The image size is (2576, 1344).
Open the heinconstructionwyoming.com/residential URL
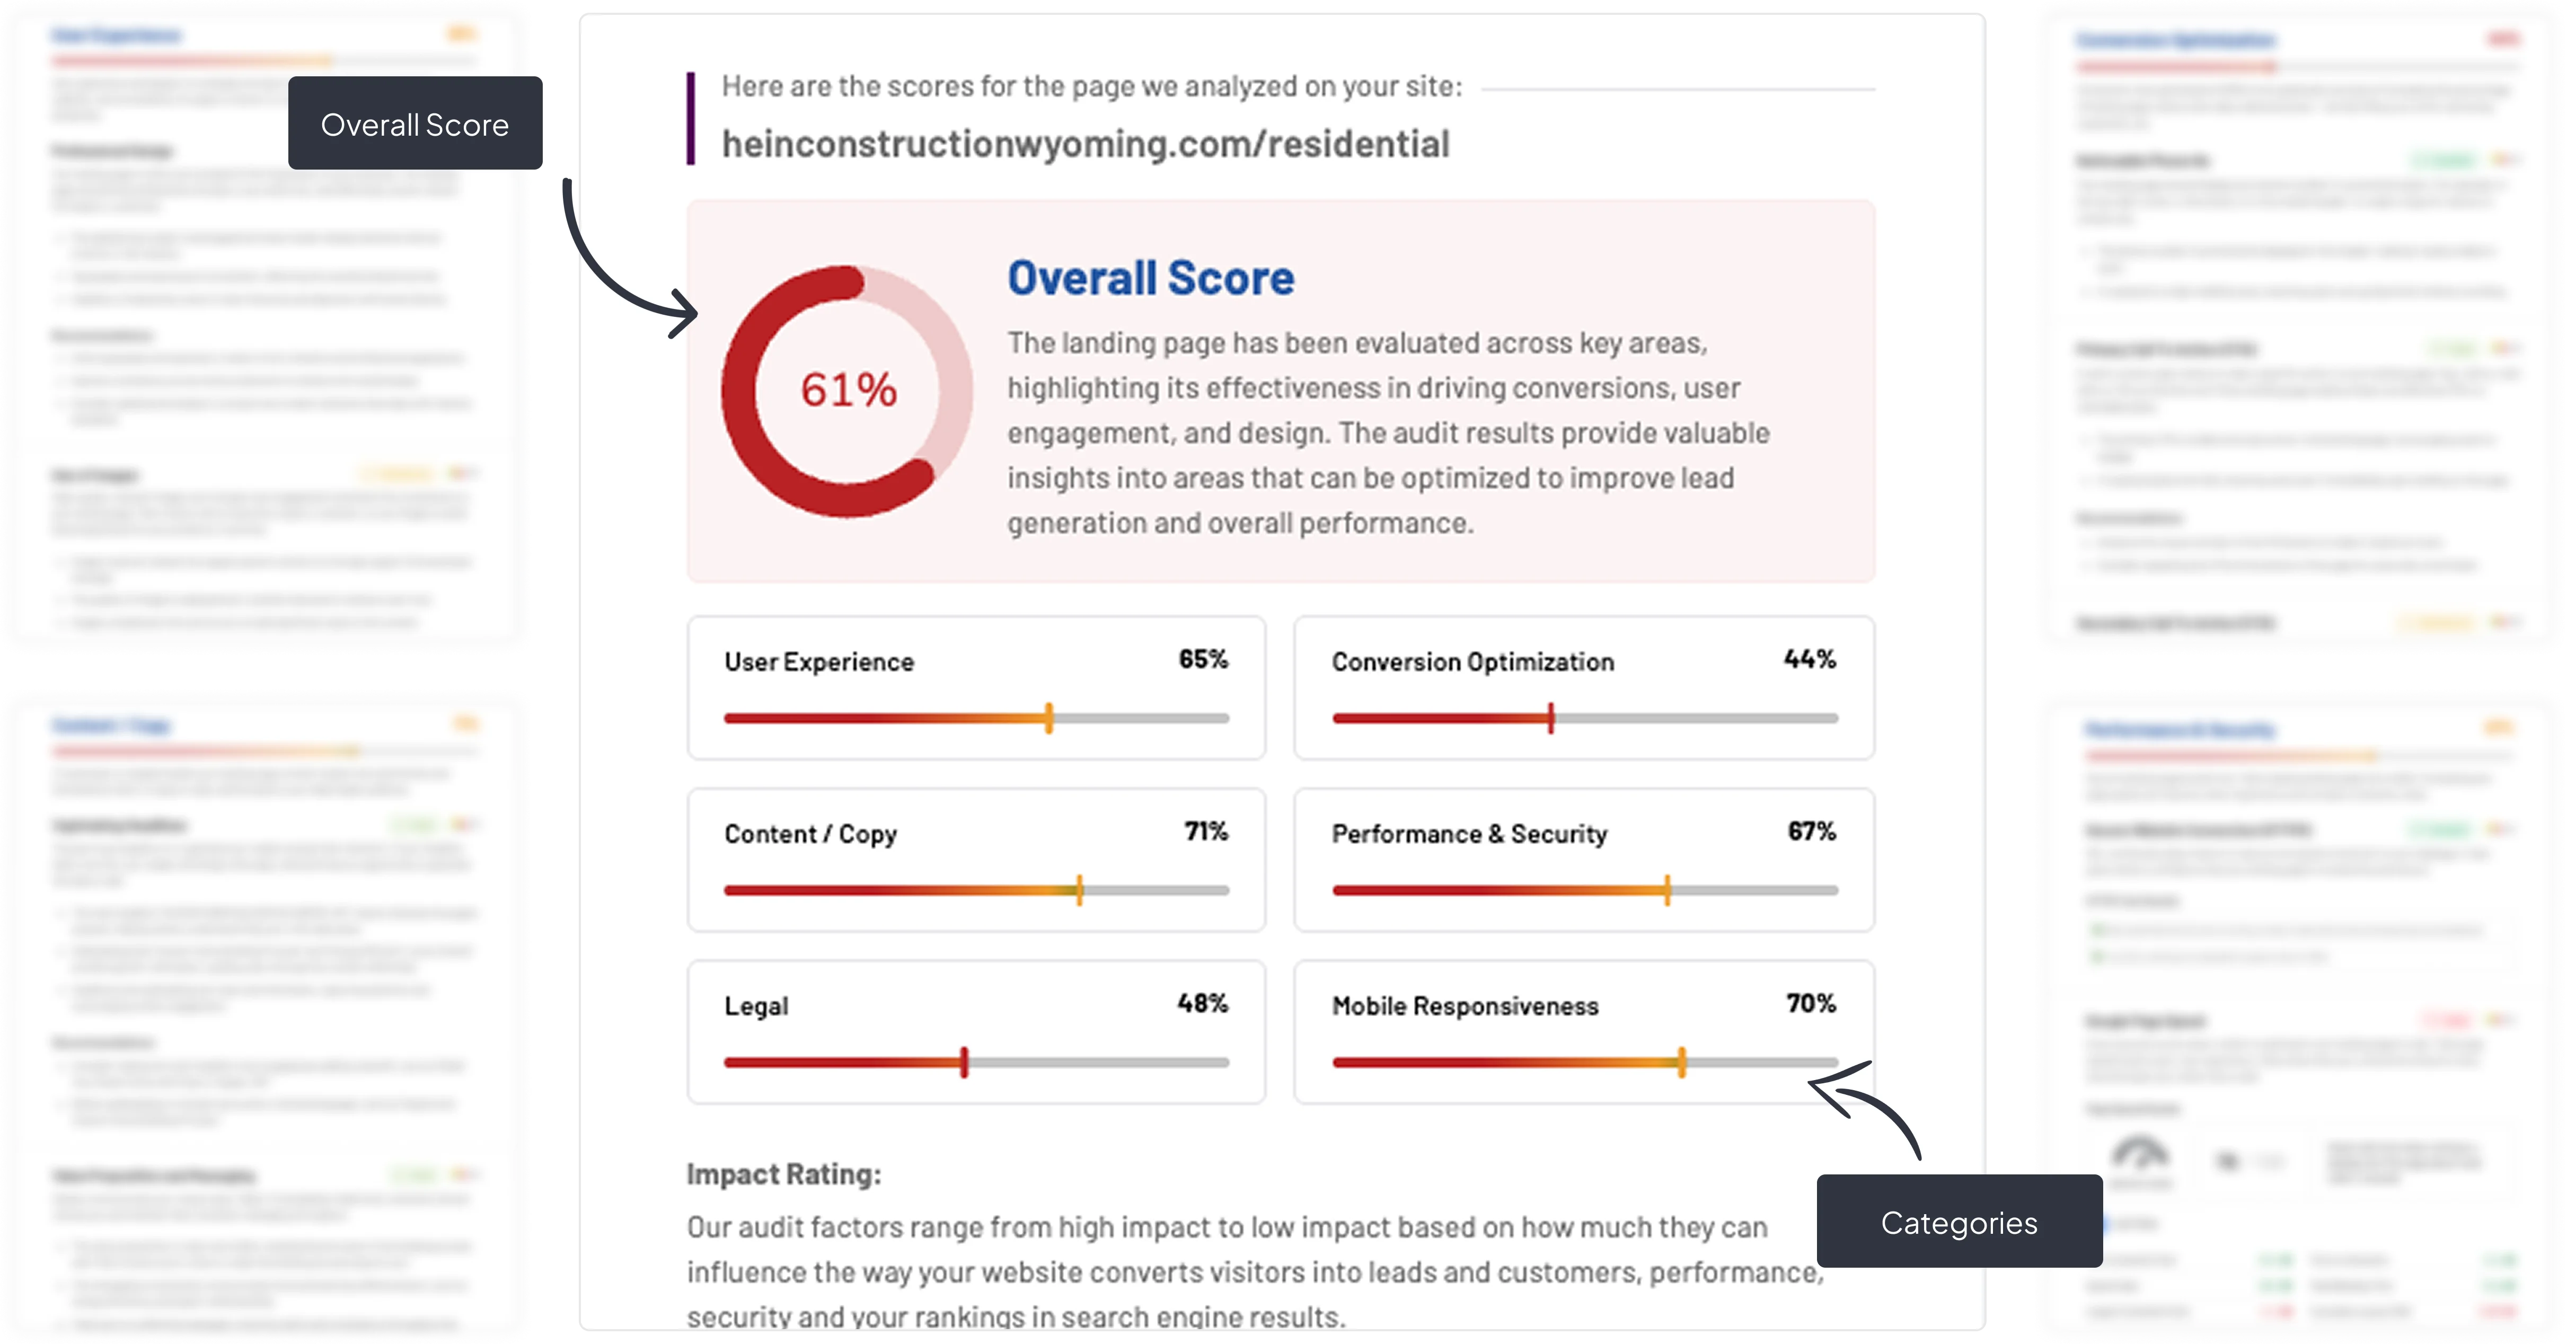[1085, 144]
